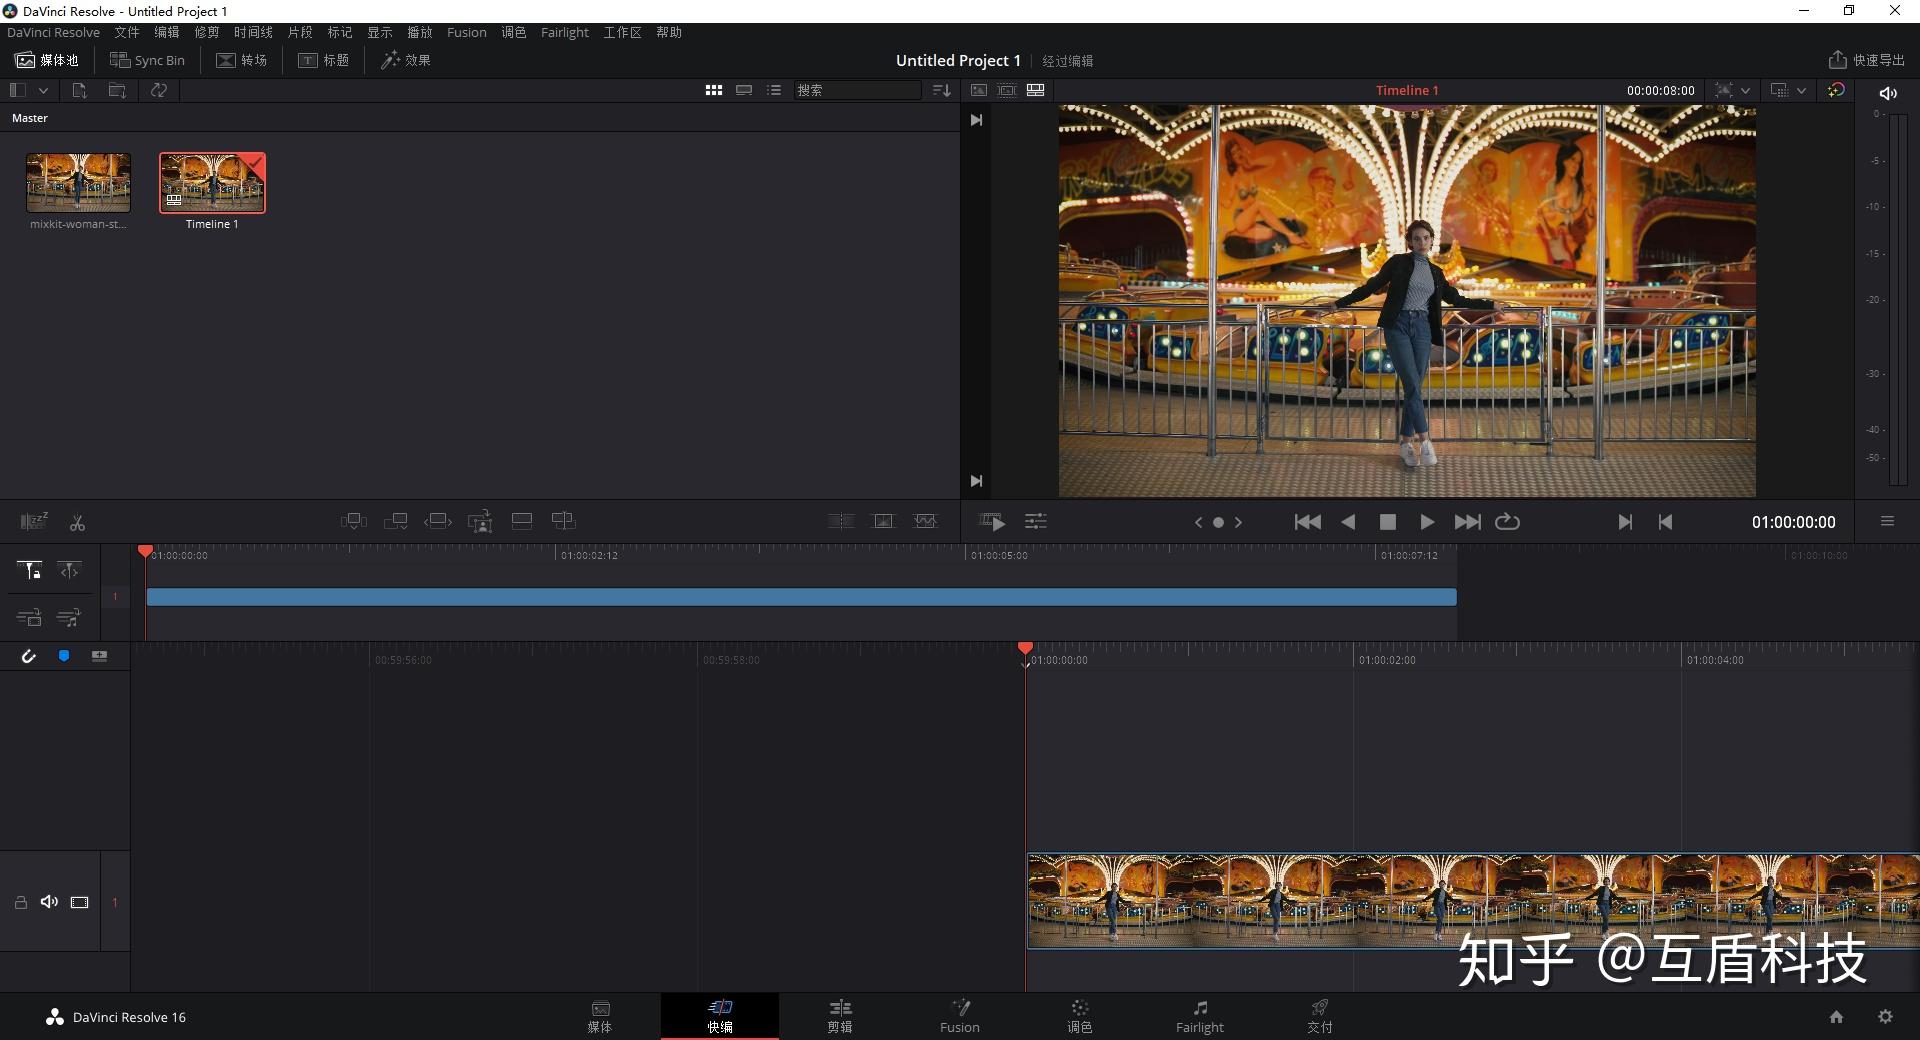Toggle loop playback
Image resolution: width=1920 pixels, height=1040 pixels.
click(1507, 522)
